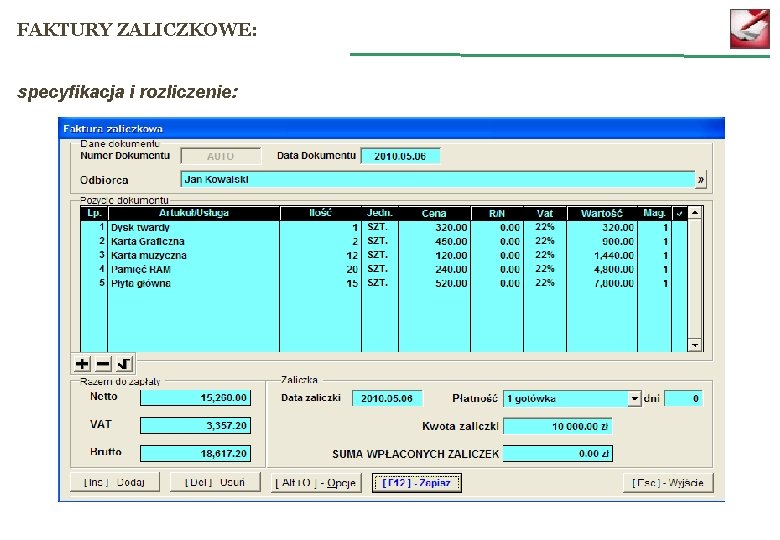Open recipient lookup with the » button
780x540 pixels.
click(x=700, y=180)
